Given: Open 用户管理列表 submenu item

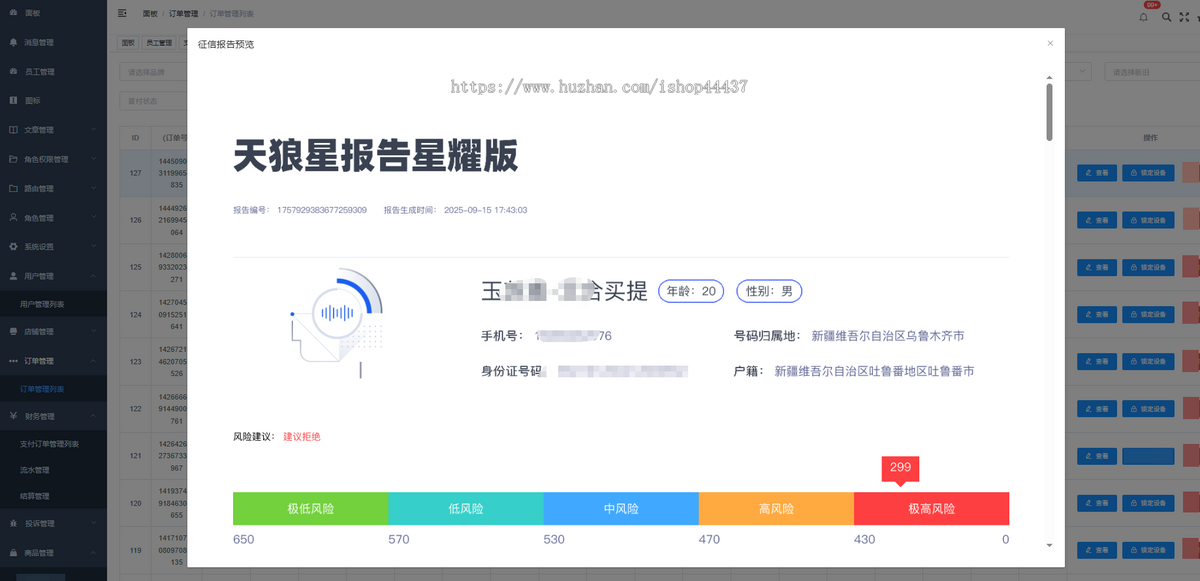Looking at the screenshot, I should [53, 303].
